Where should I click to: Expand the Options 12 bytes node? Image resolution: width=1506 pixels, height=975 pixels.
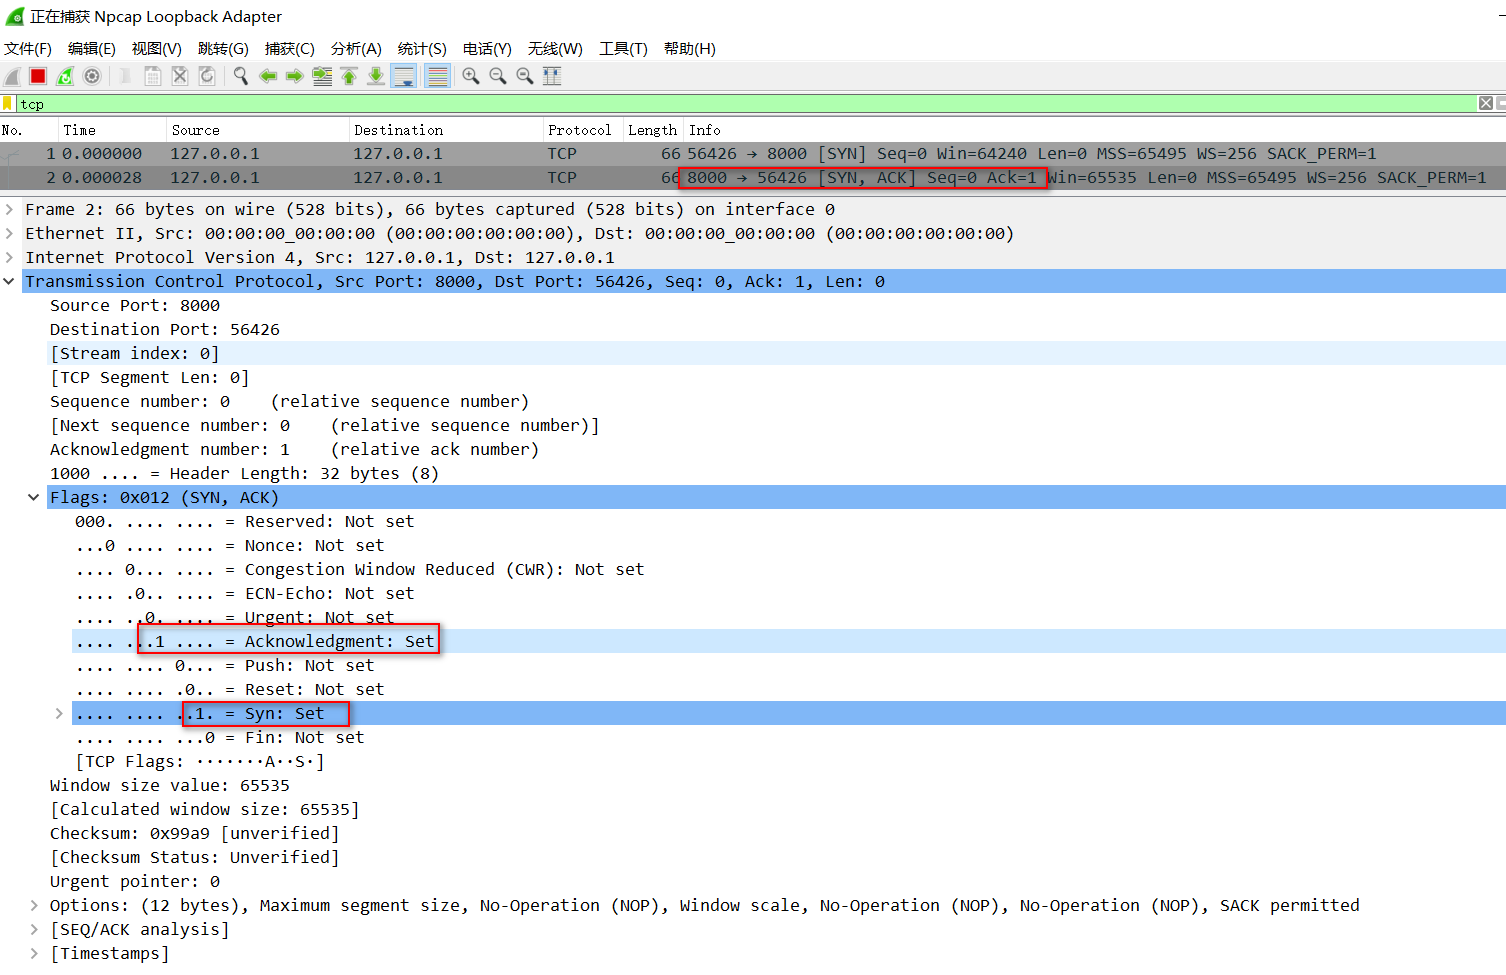click(35, 905)
